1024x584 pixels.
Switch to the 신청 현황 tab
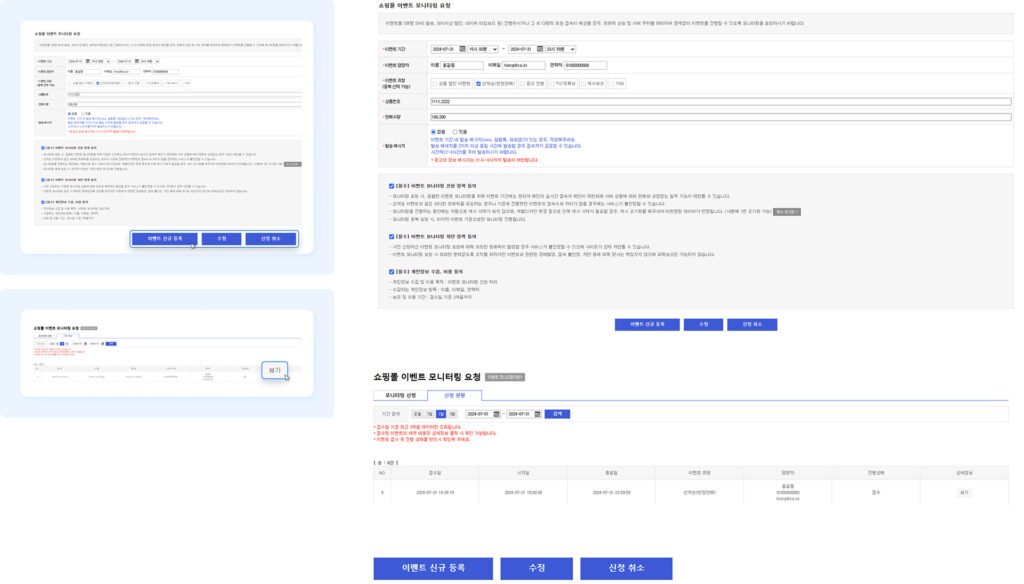tap(455, 396)
